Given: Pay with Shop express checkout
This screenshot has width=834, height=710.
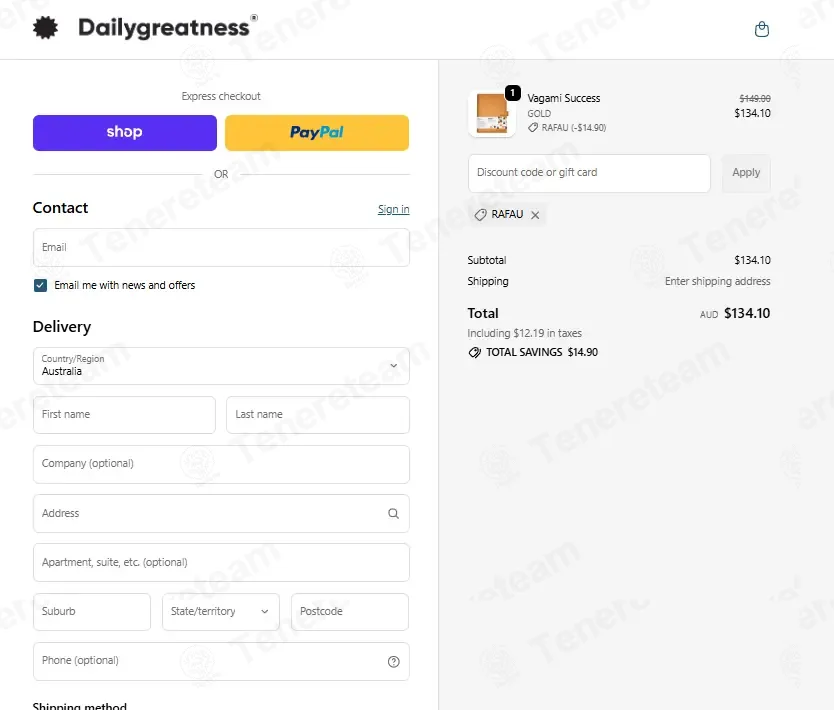Looking at the screenshot, I should (125, 132).
